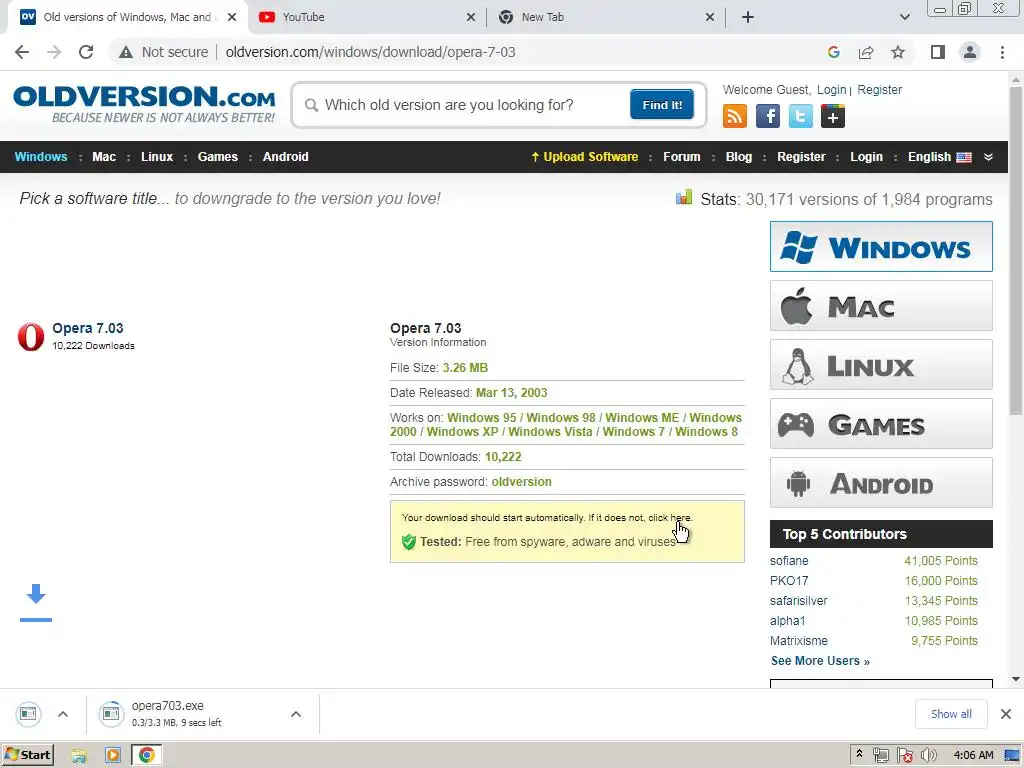
Task: Select the Old versions of Windows tab
Action: pos(127,17)
